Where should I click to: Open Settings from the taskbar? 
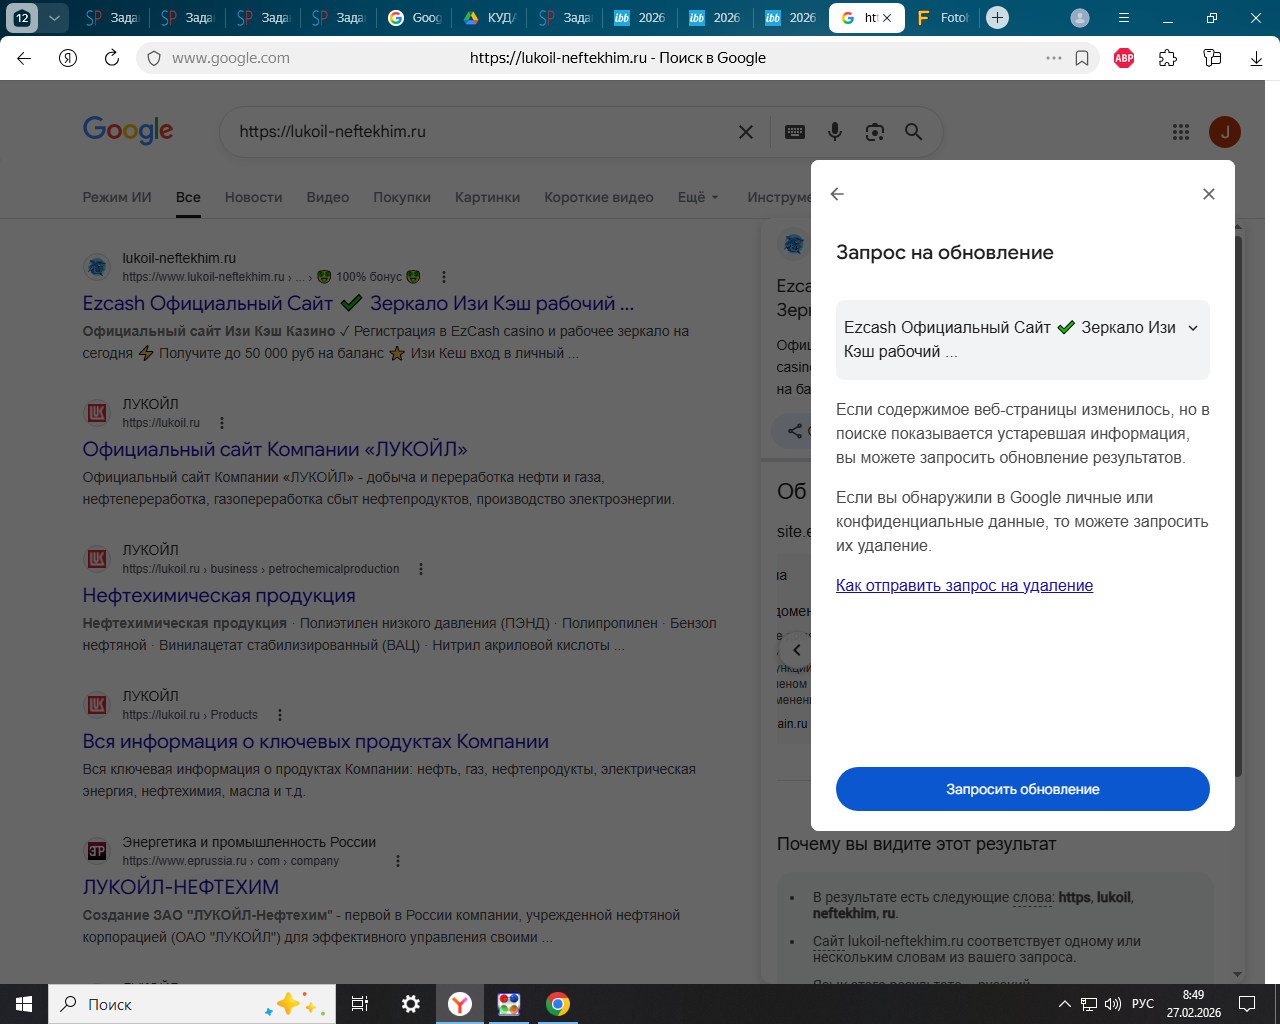coord(411,1004)
